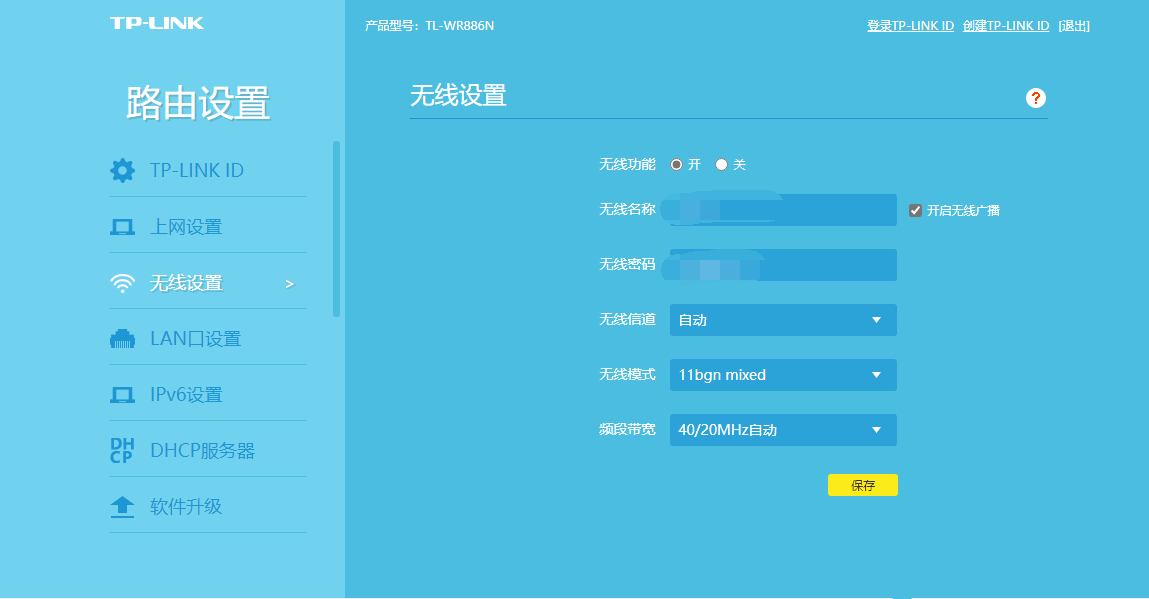Click the IPv6设置 icon in the sidebar
This screenshot has width=1149, height=599.
point(122,393)
